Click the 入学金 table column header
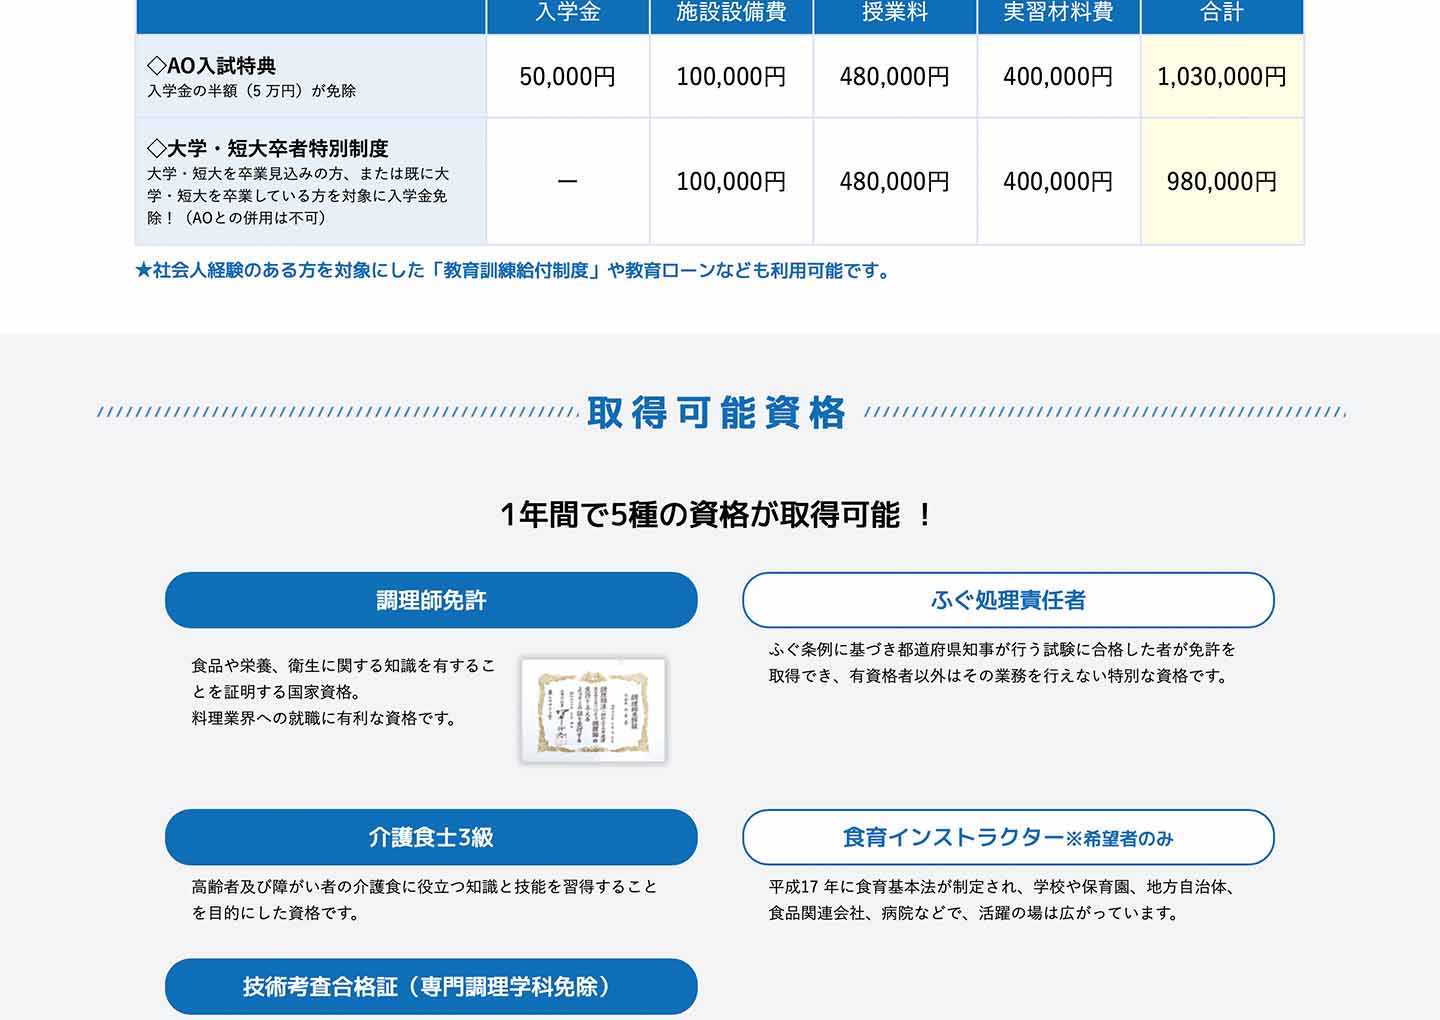Screen dimensions: 1440x1020 [x=567, y=13]
